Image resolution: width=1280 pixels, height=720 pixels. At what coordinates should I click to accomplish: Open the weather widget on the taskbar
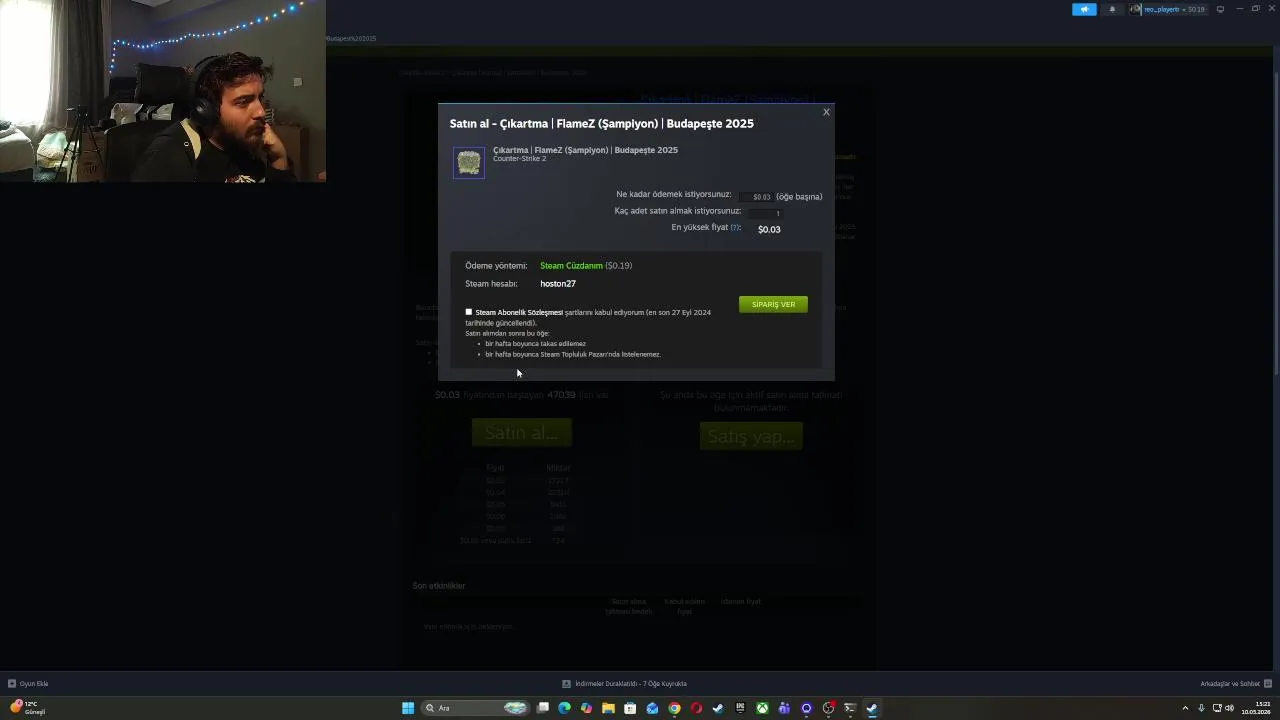(x=28, y=708)
